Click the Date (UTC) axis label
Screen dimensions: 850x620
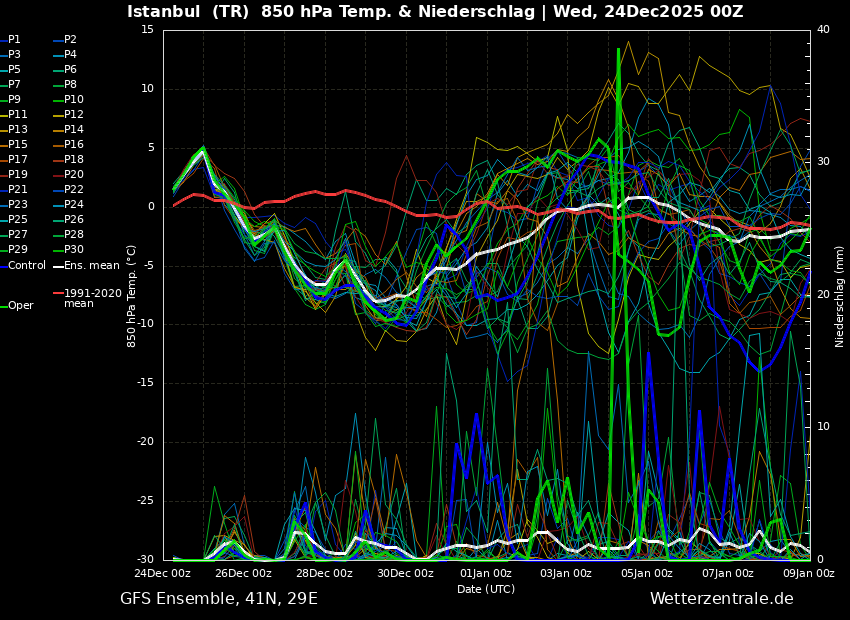[486, 589]
